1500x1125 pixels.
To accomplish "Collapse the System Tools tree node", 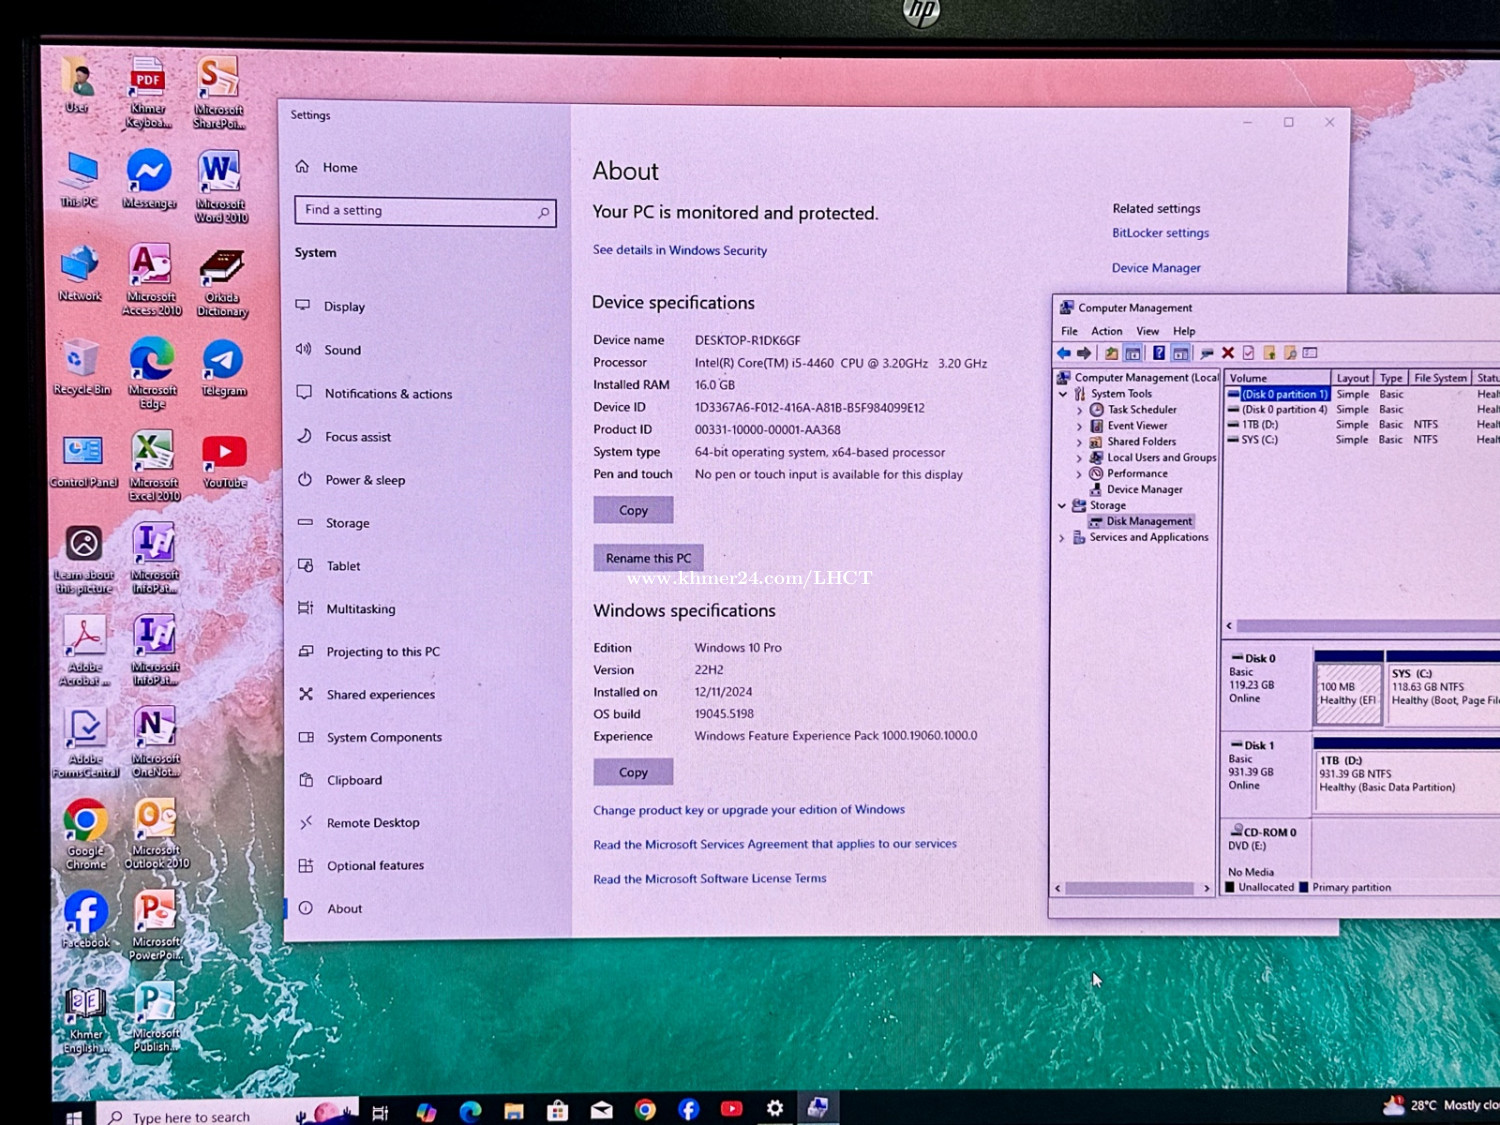I will point(1063,394).
